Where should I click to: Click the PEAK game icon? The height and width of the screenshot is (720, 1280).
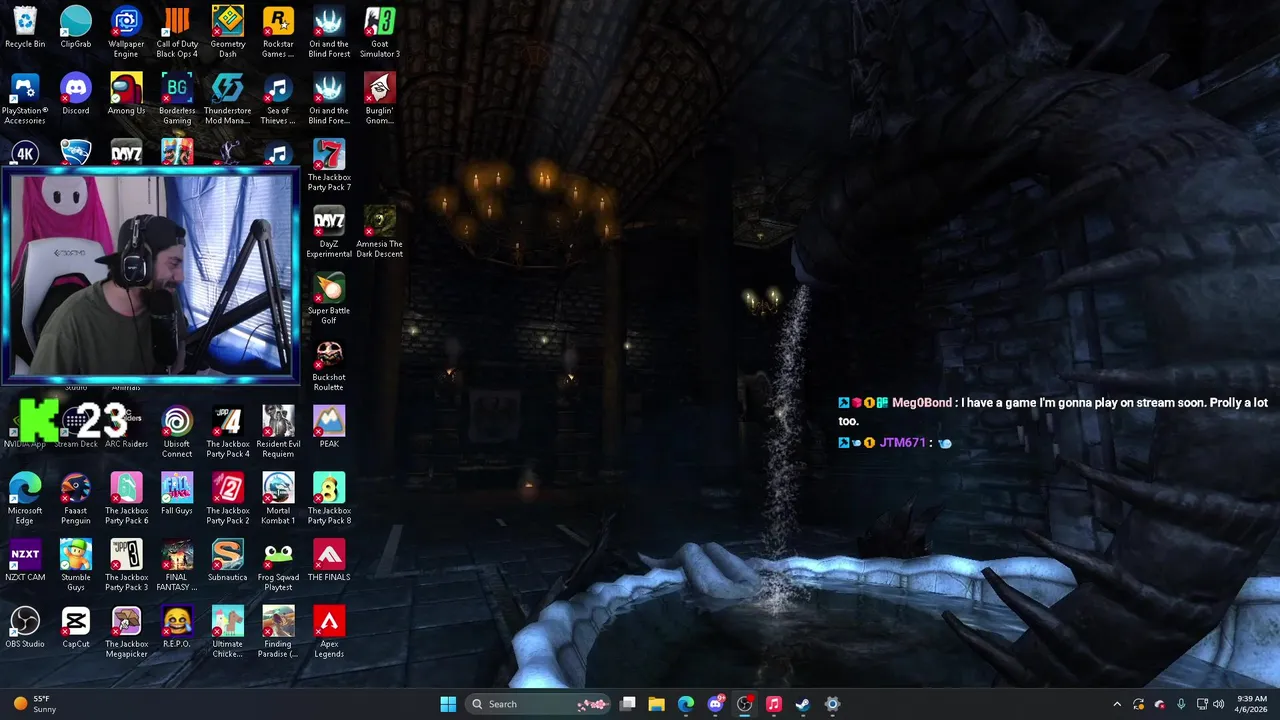coord(329,428)
